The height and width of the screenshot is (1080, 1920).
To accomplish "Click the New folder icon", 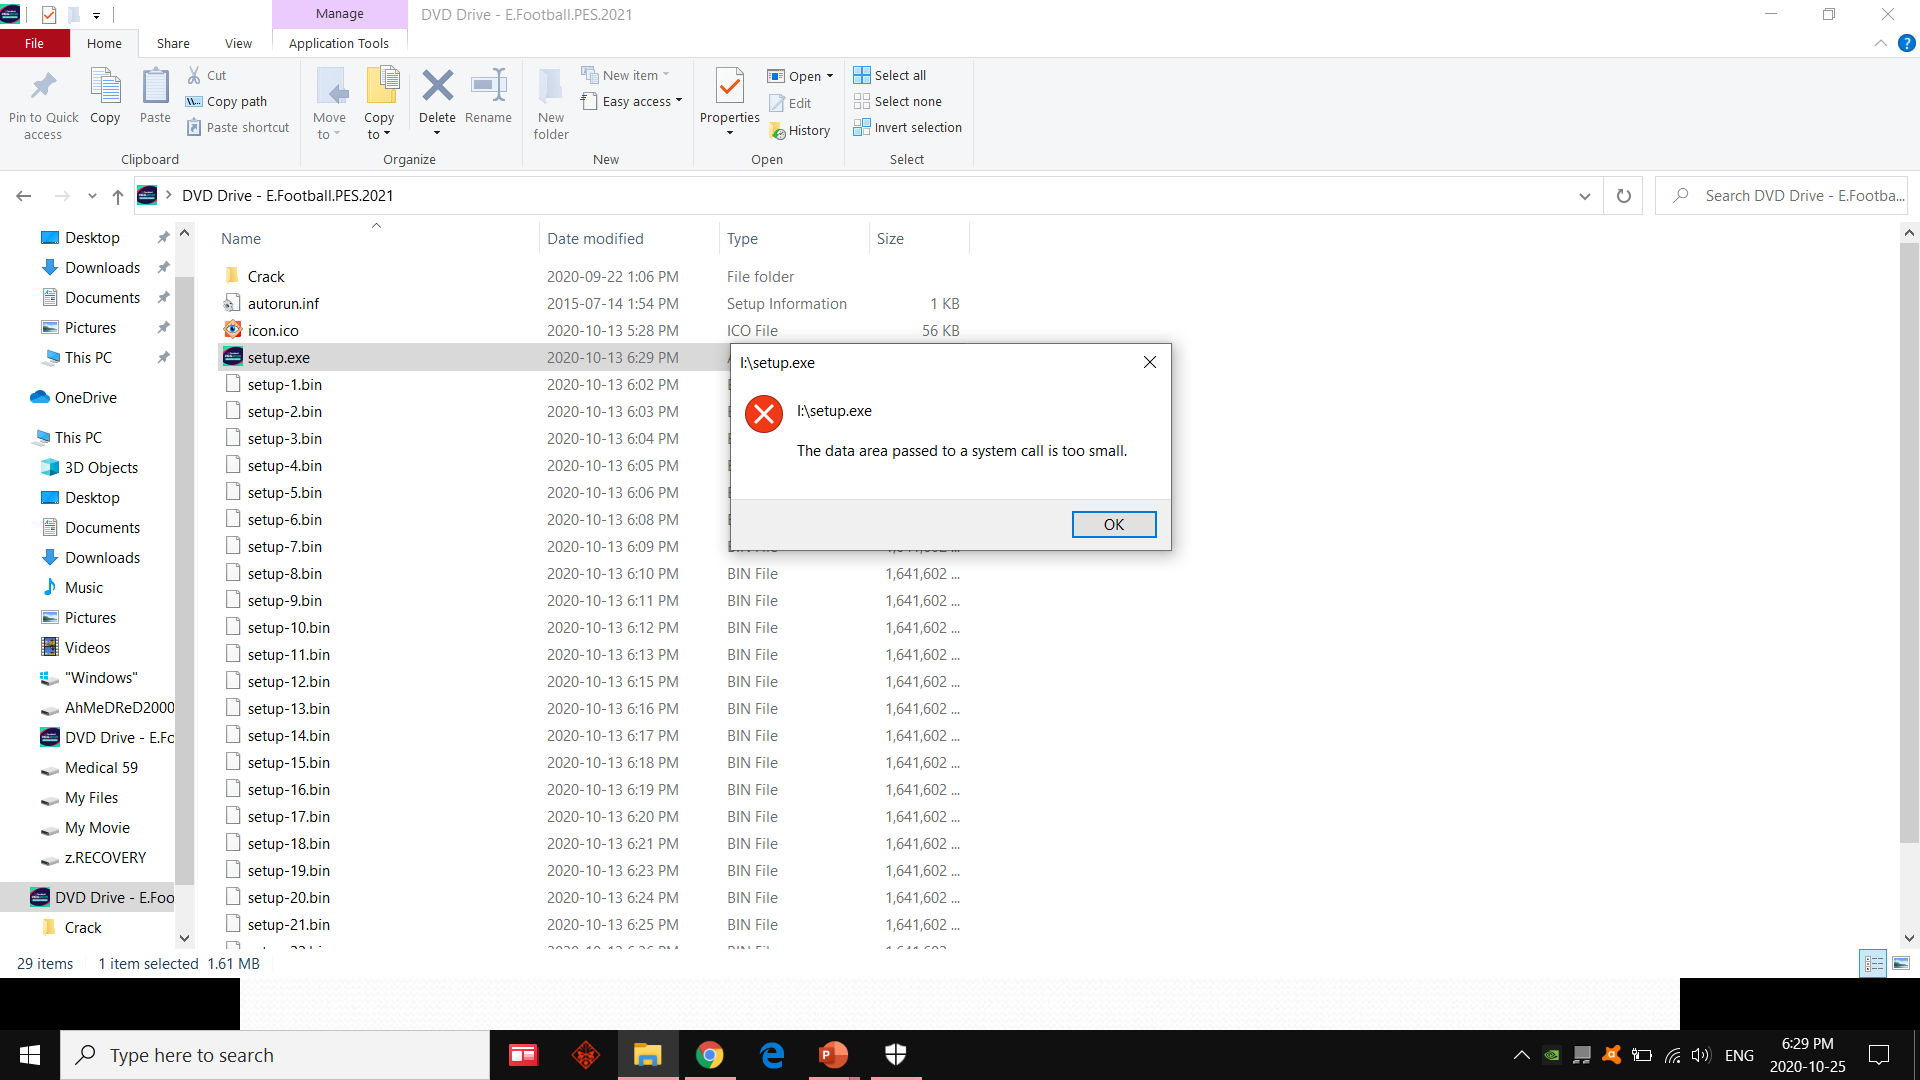I will (x=551, y=86).
